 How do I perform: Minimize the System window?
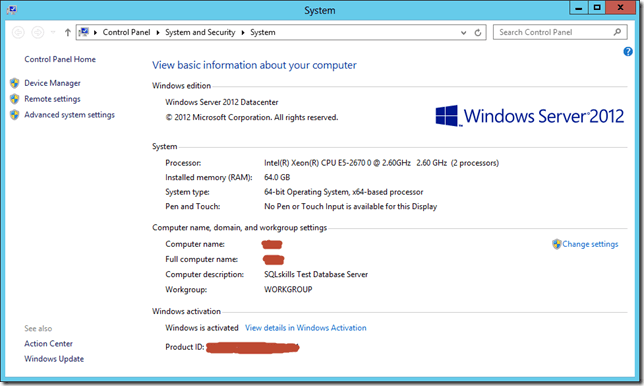[x=579, y=8]
